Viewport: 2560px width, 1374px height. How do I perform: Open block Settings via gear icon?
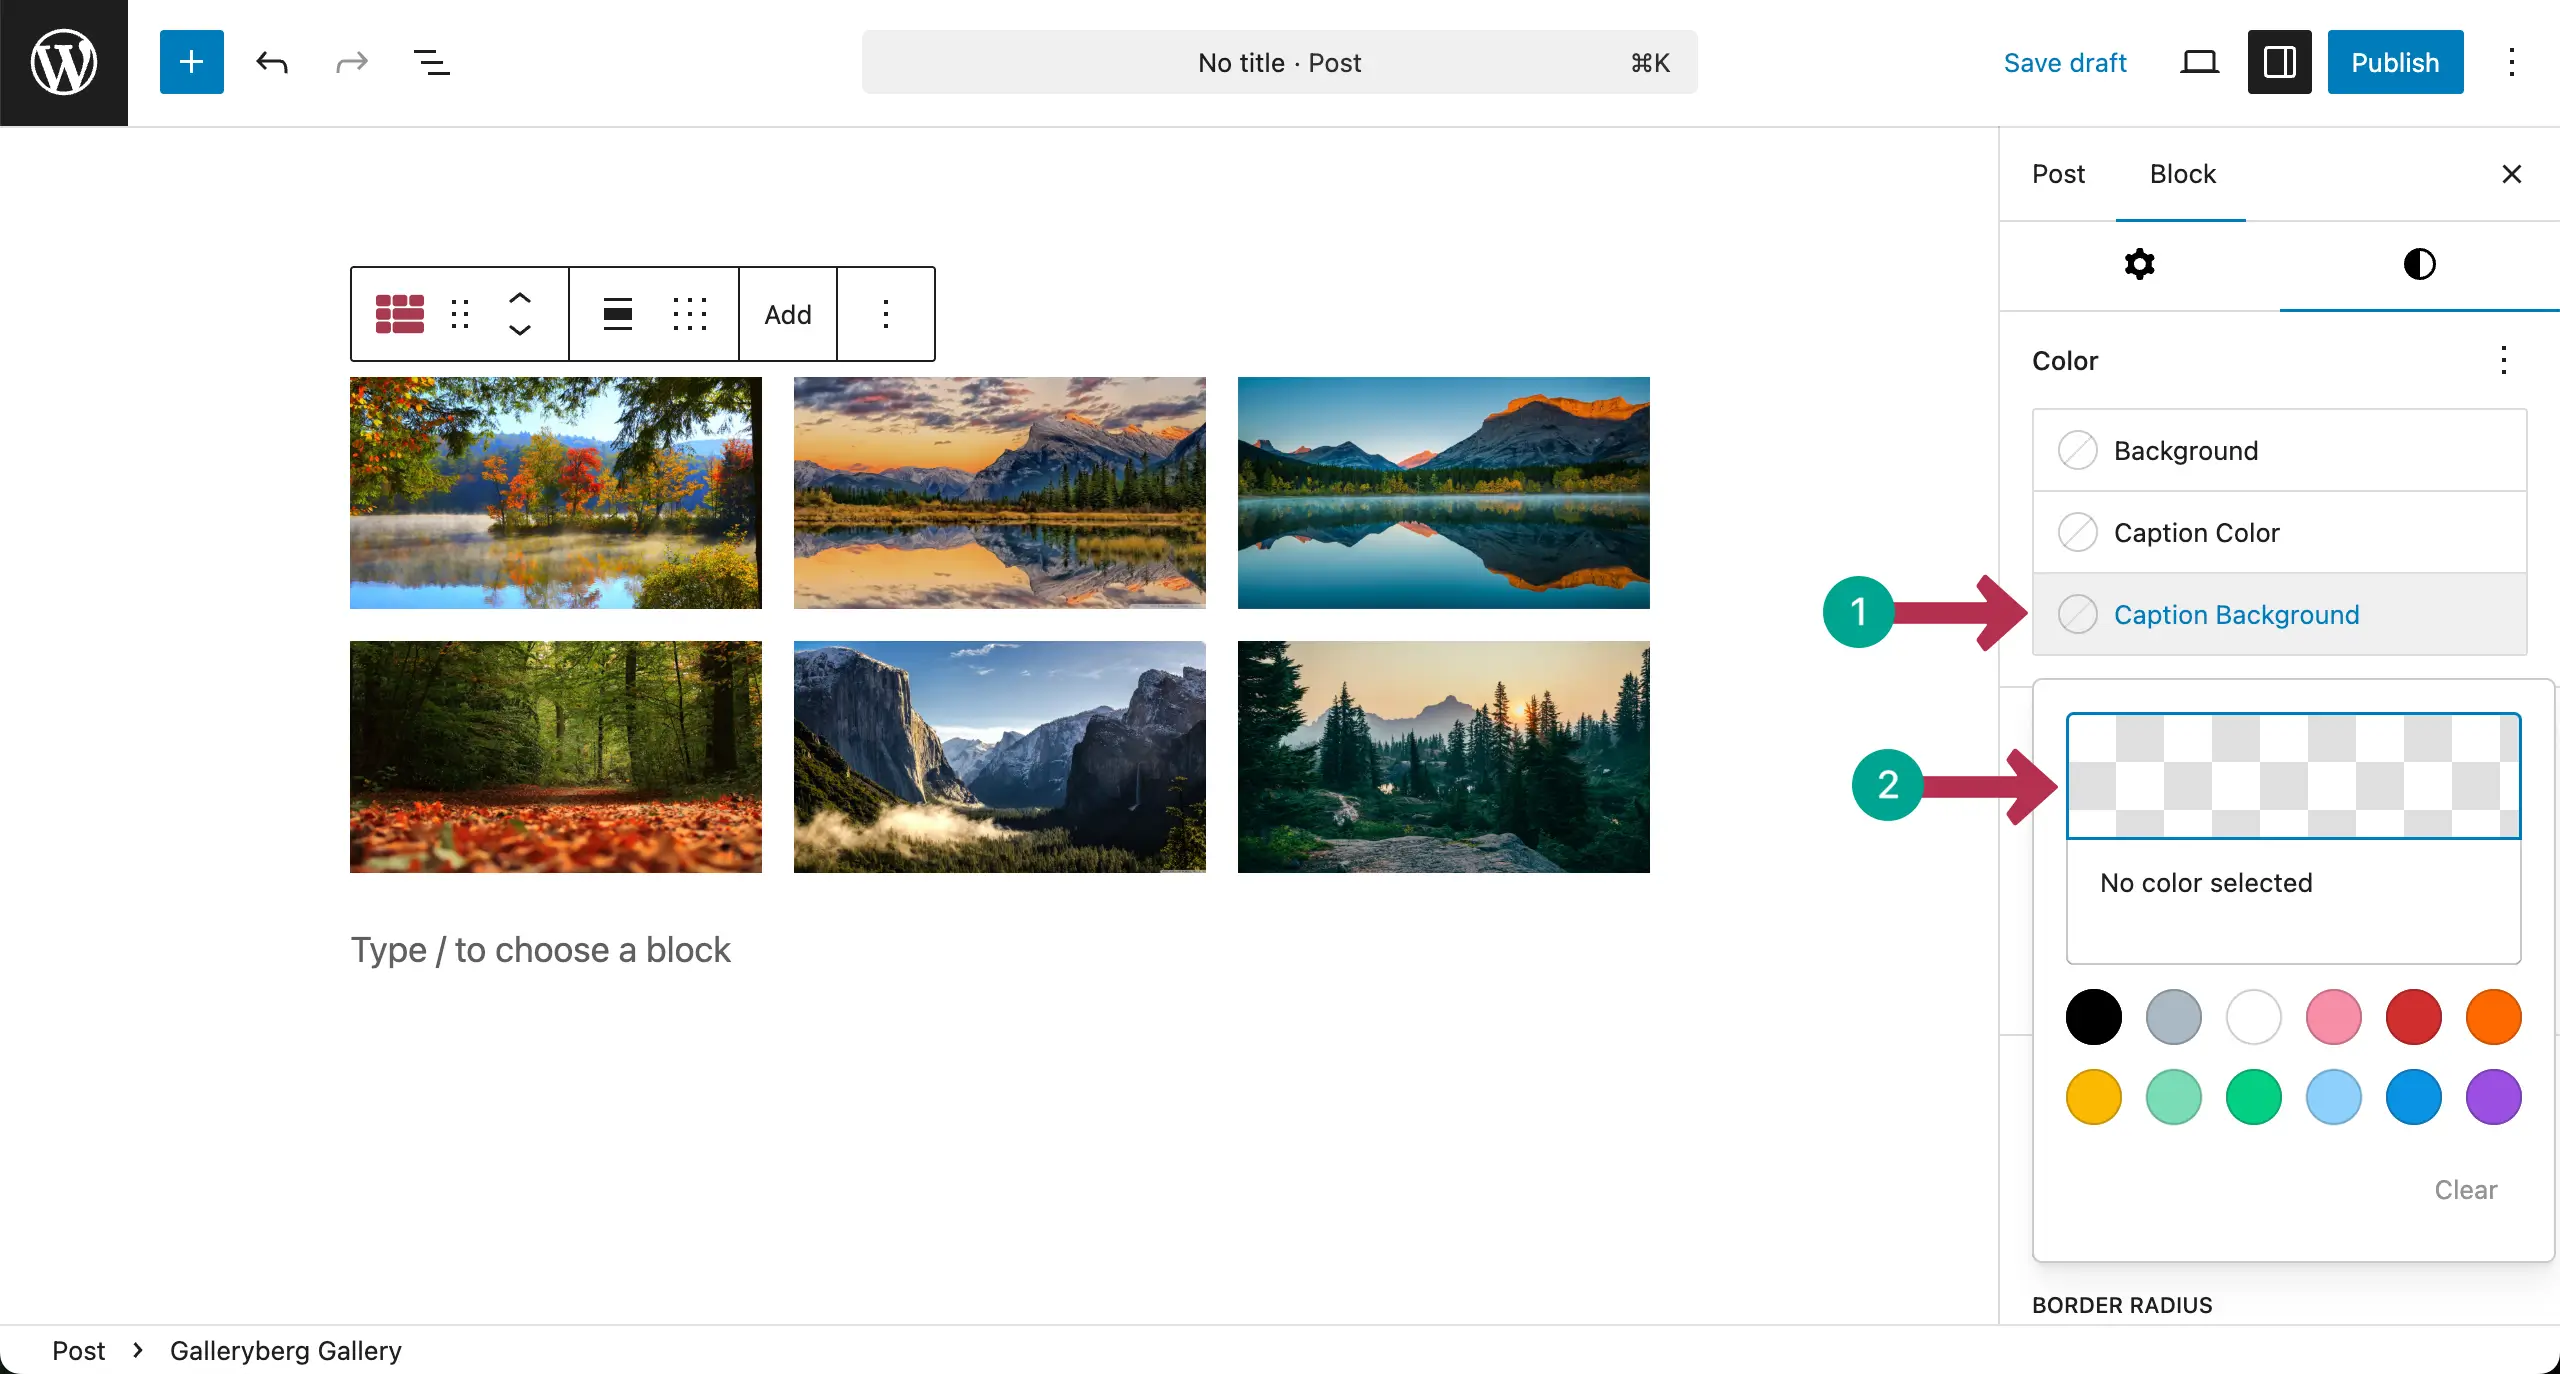click(2138, 263)
